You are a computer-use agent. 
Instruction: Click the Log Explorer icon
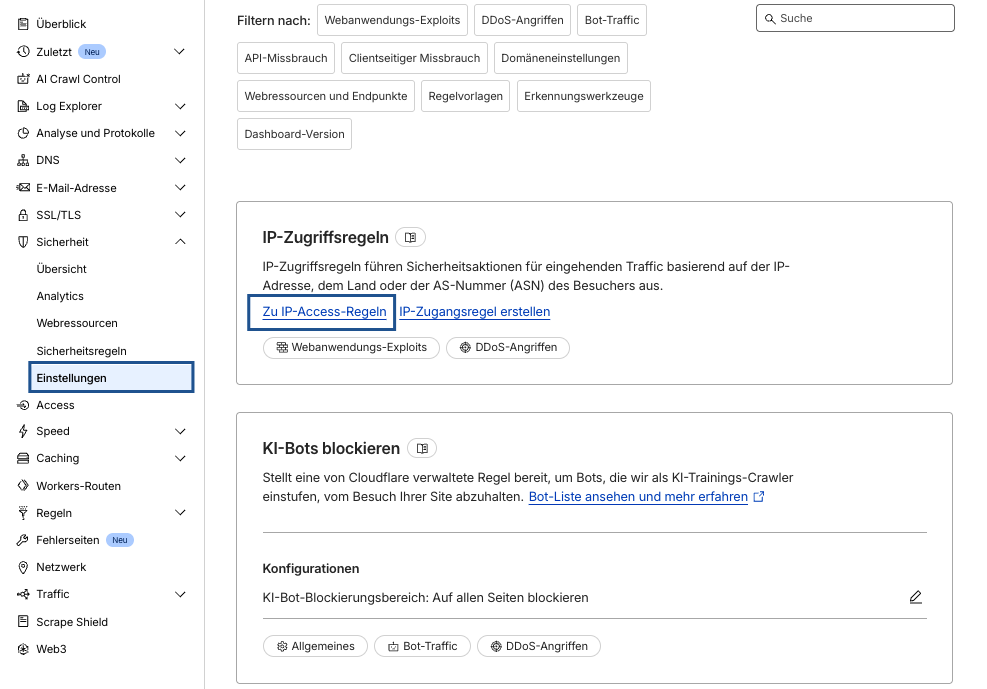[x=23, y=106]
